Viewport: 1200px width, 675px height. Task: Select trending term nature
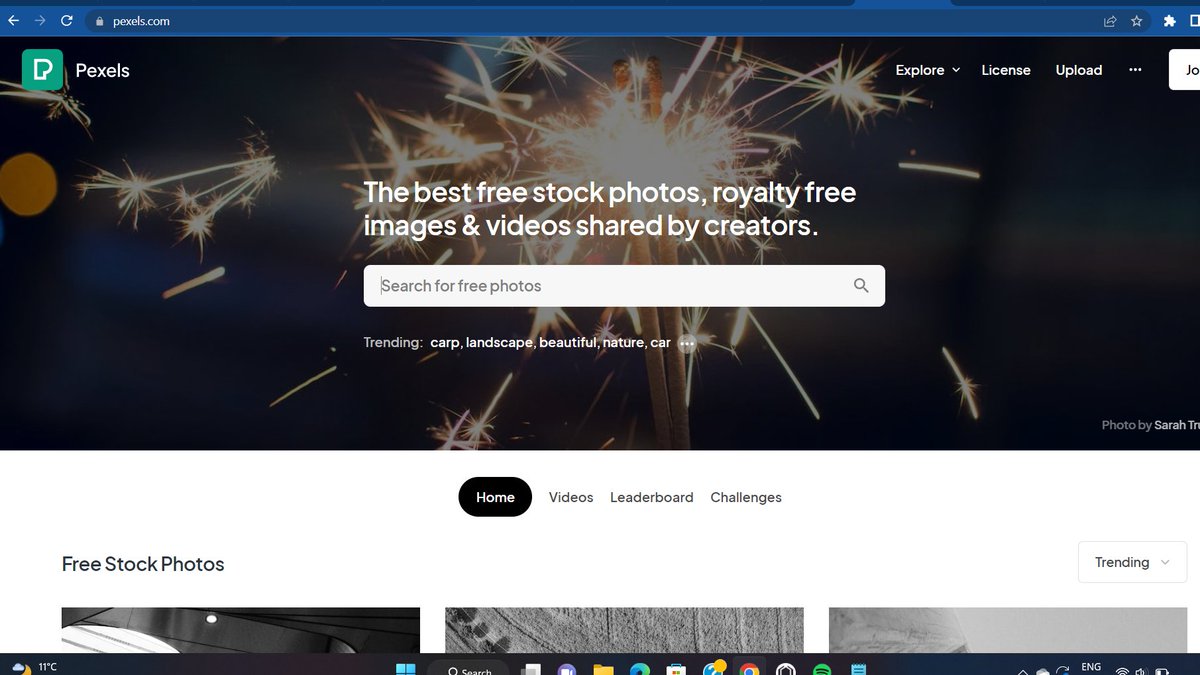click(x=623, y=342)
